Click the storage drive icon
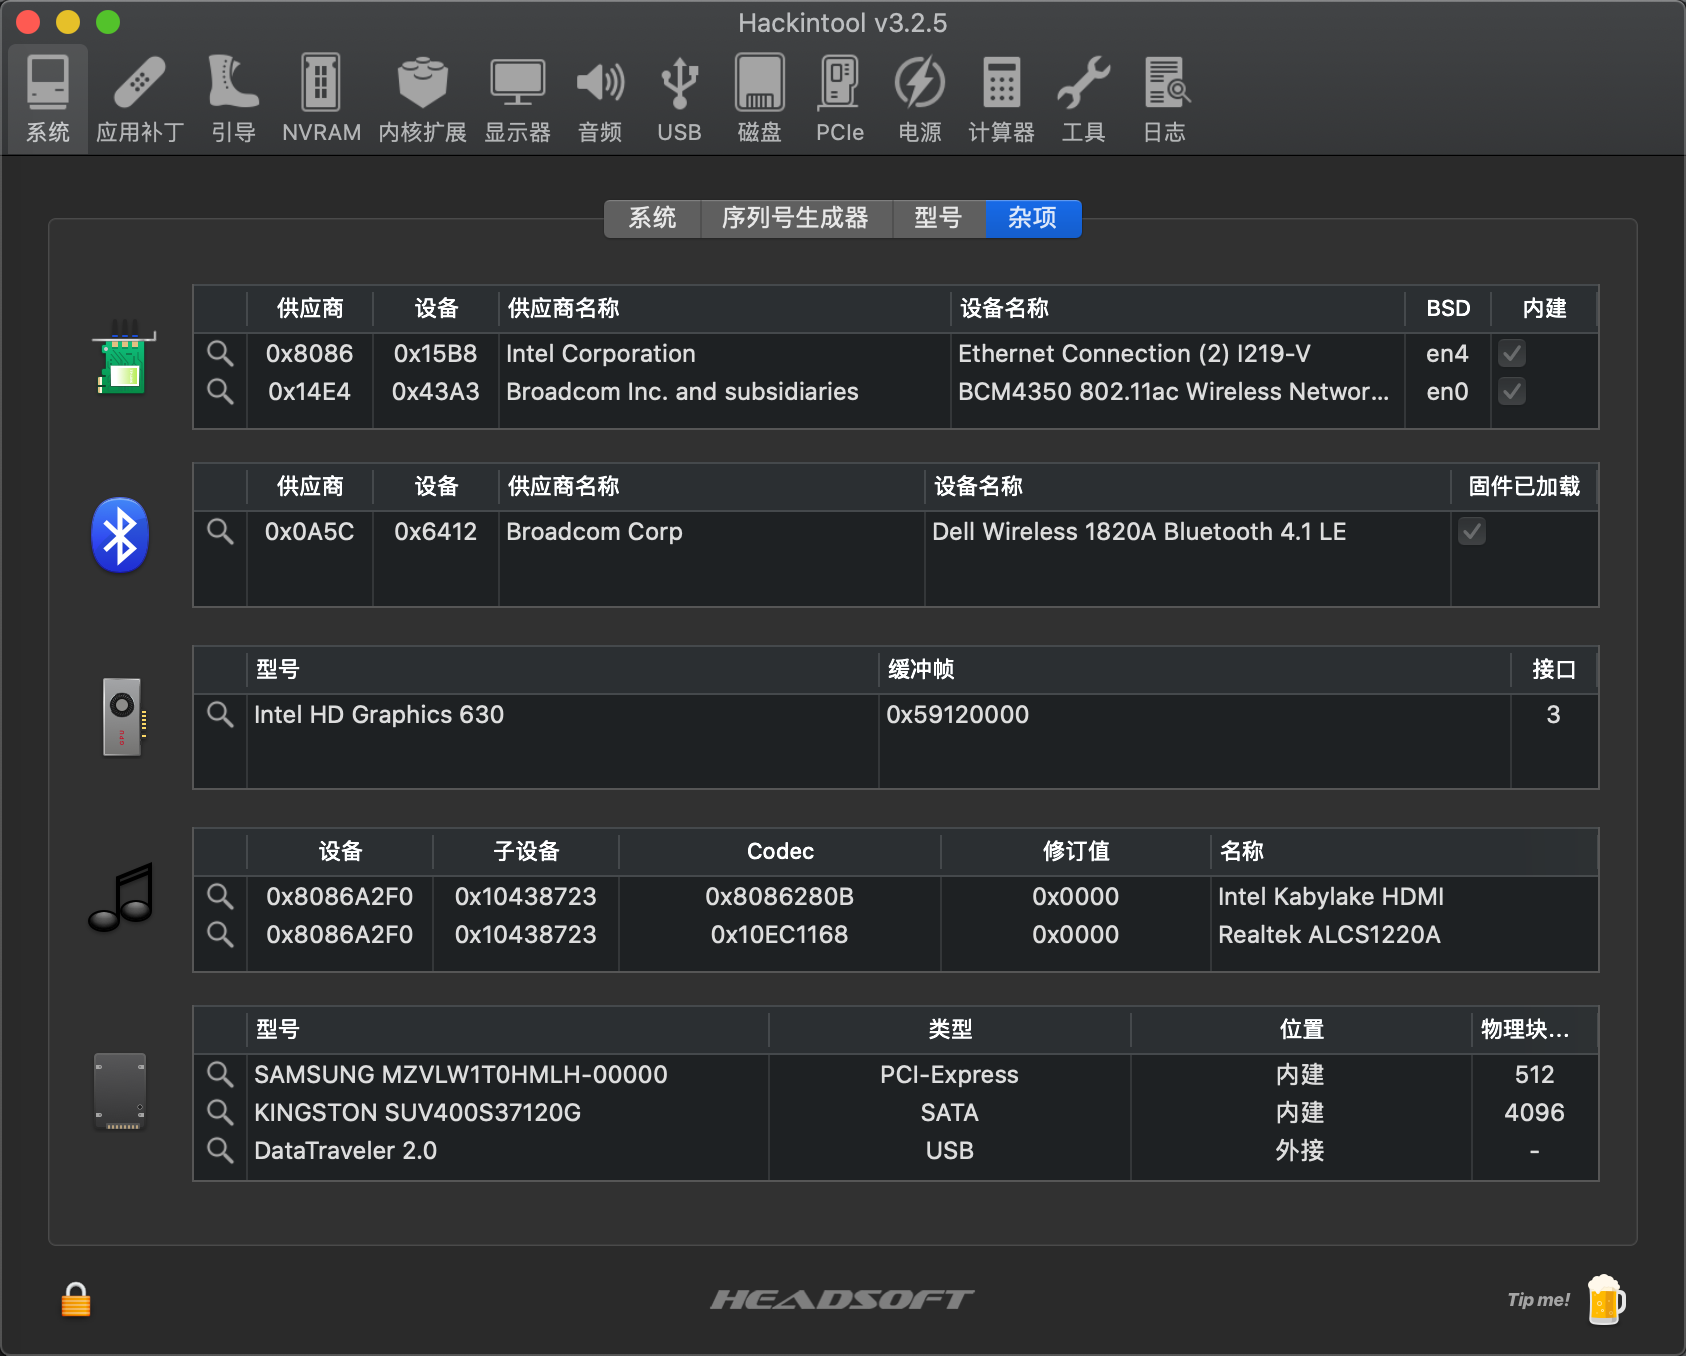1686x1356 pixels. (120, 1091)
